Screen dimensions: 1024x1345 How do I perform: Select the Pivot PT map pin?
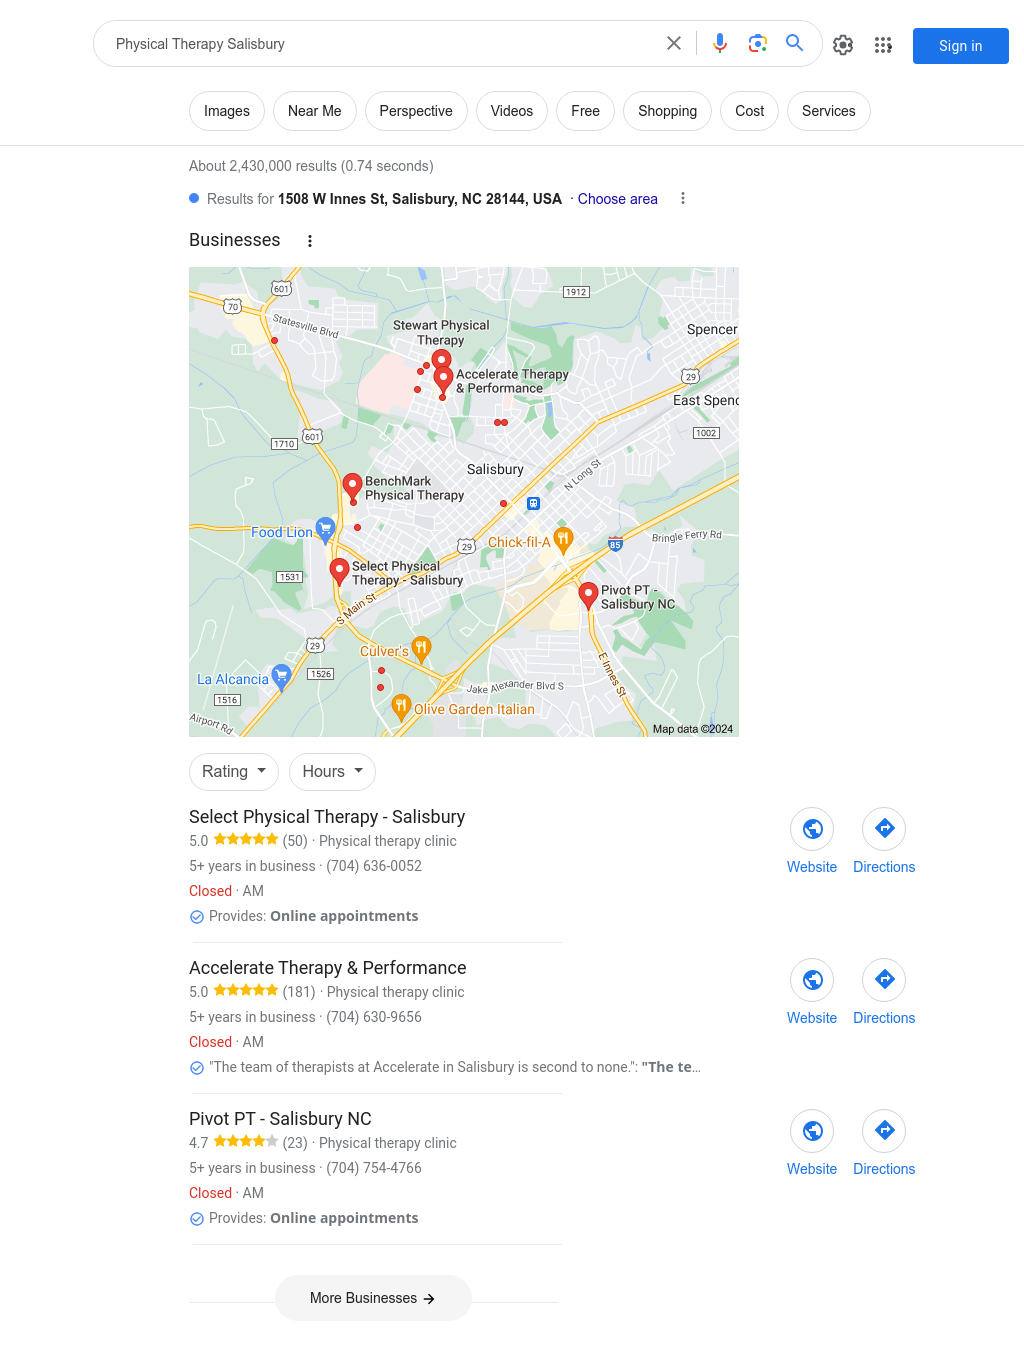(x=589, y=596)
